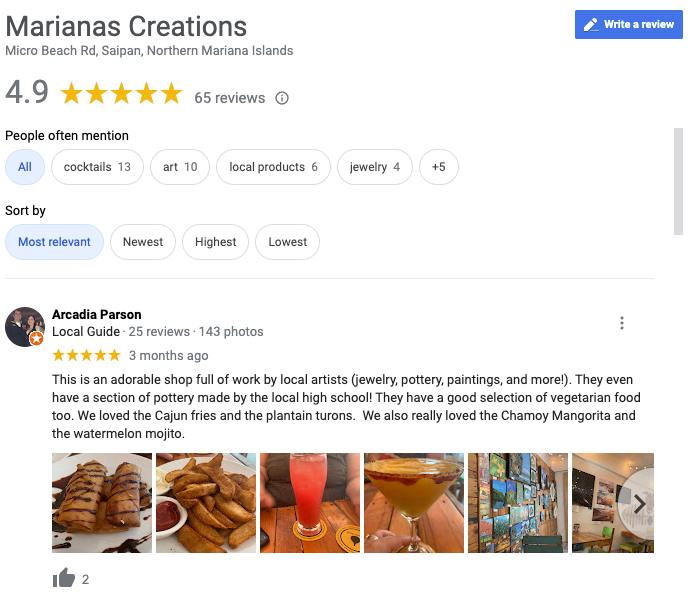The width and height of the screenshot is (690, 603).
Task: Filter reviews by 'local products' chip
Action: 273,167
